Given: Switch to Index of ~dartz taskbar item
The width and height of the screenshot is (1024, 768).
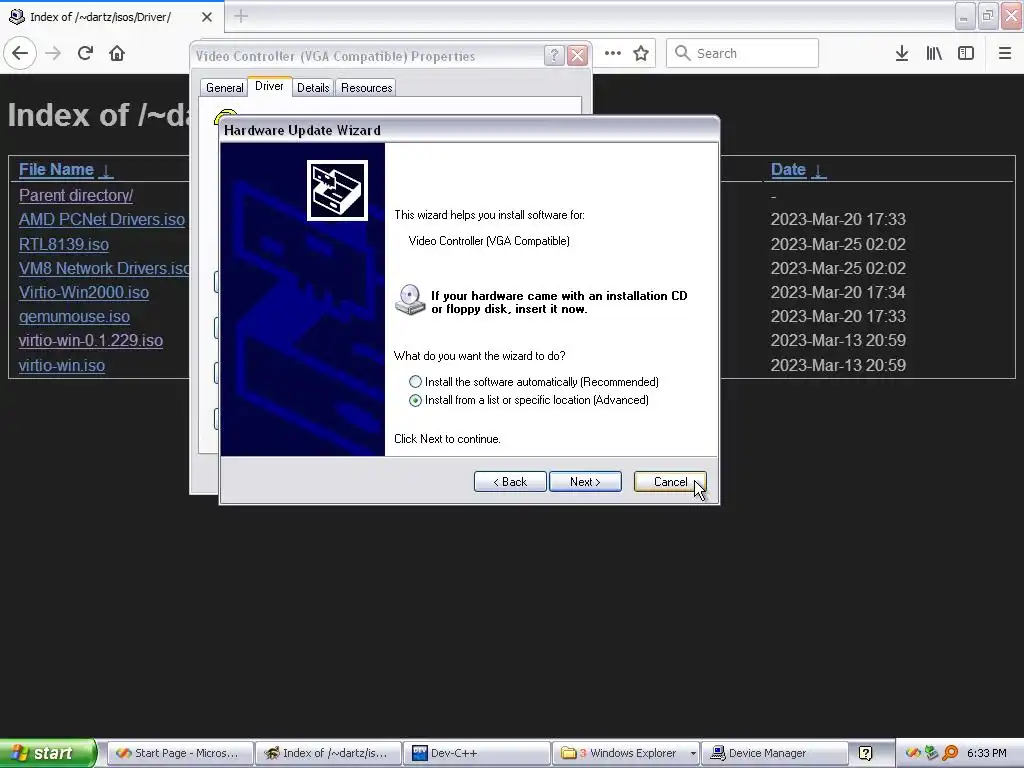Looking at the screenshot, I should tap(328, 753).
